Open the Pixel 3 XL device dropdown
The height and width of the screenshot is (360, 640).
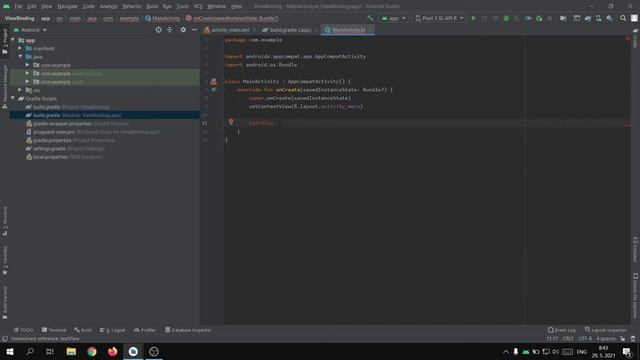click(439, 18)
